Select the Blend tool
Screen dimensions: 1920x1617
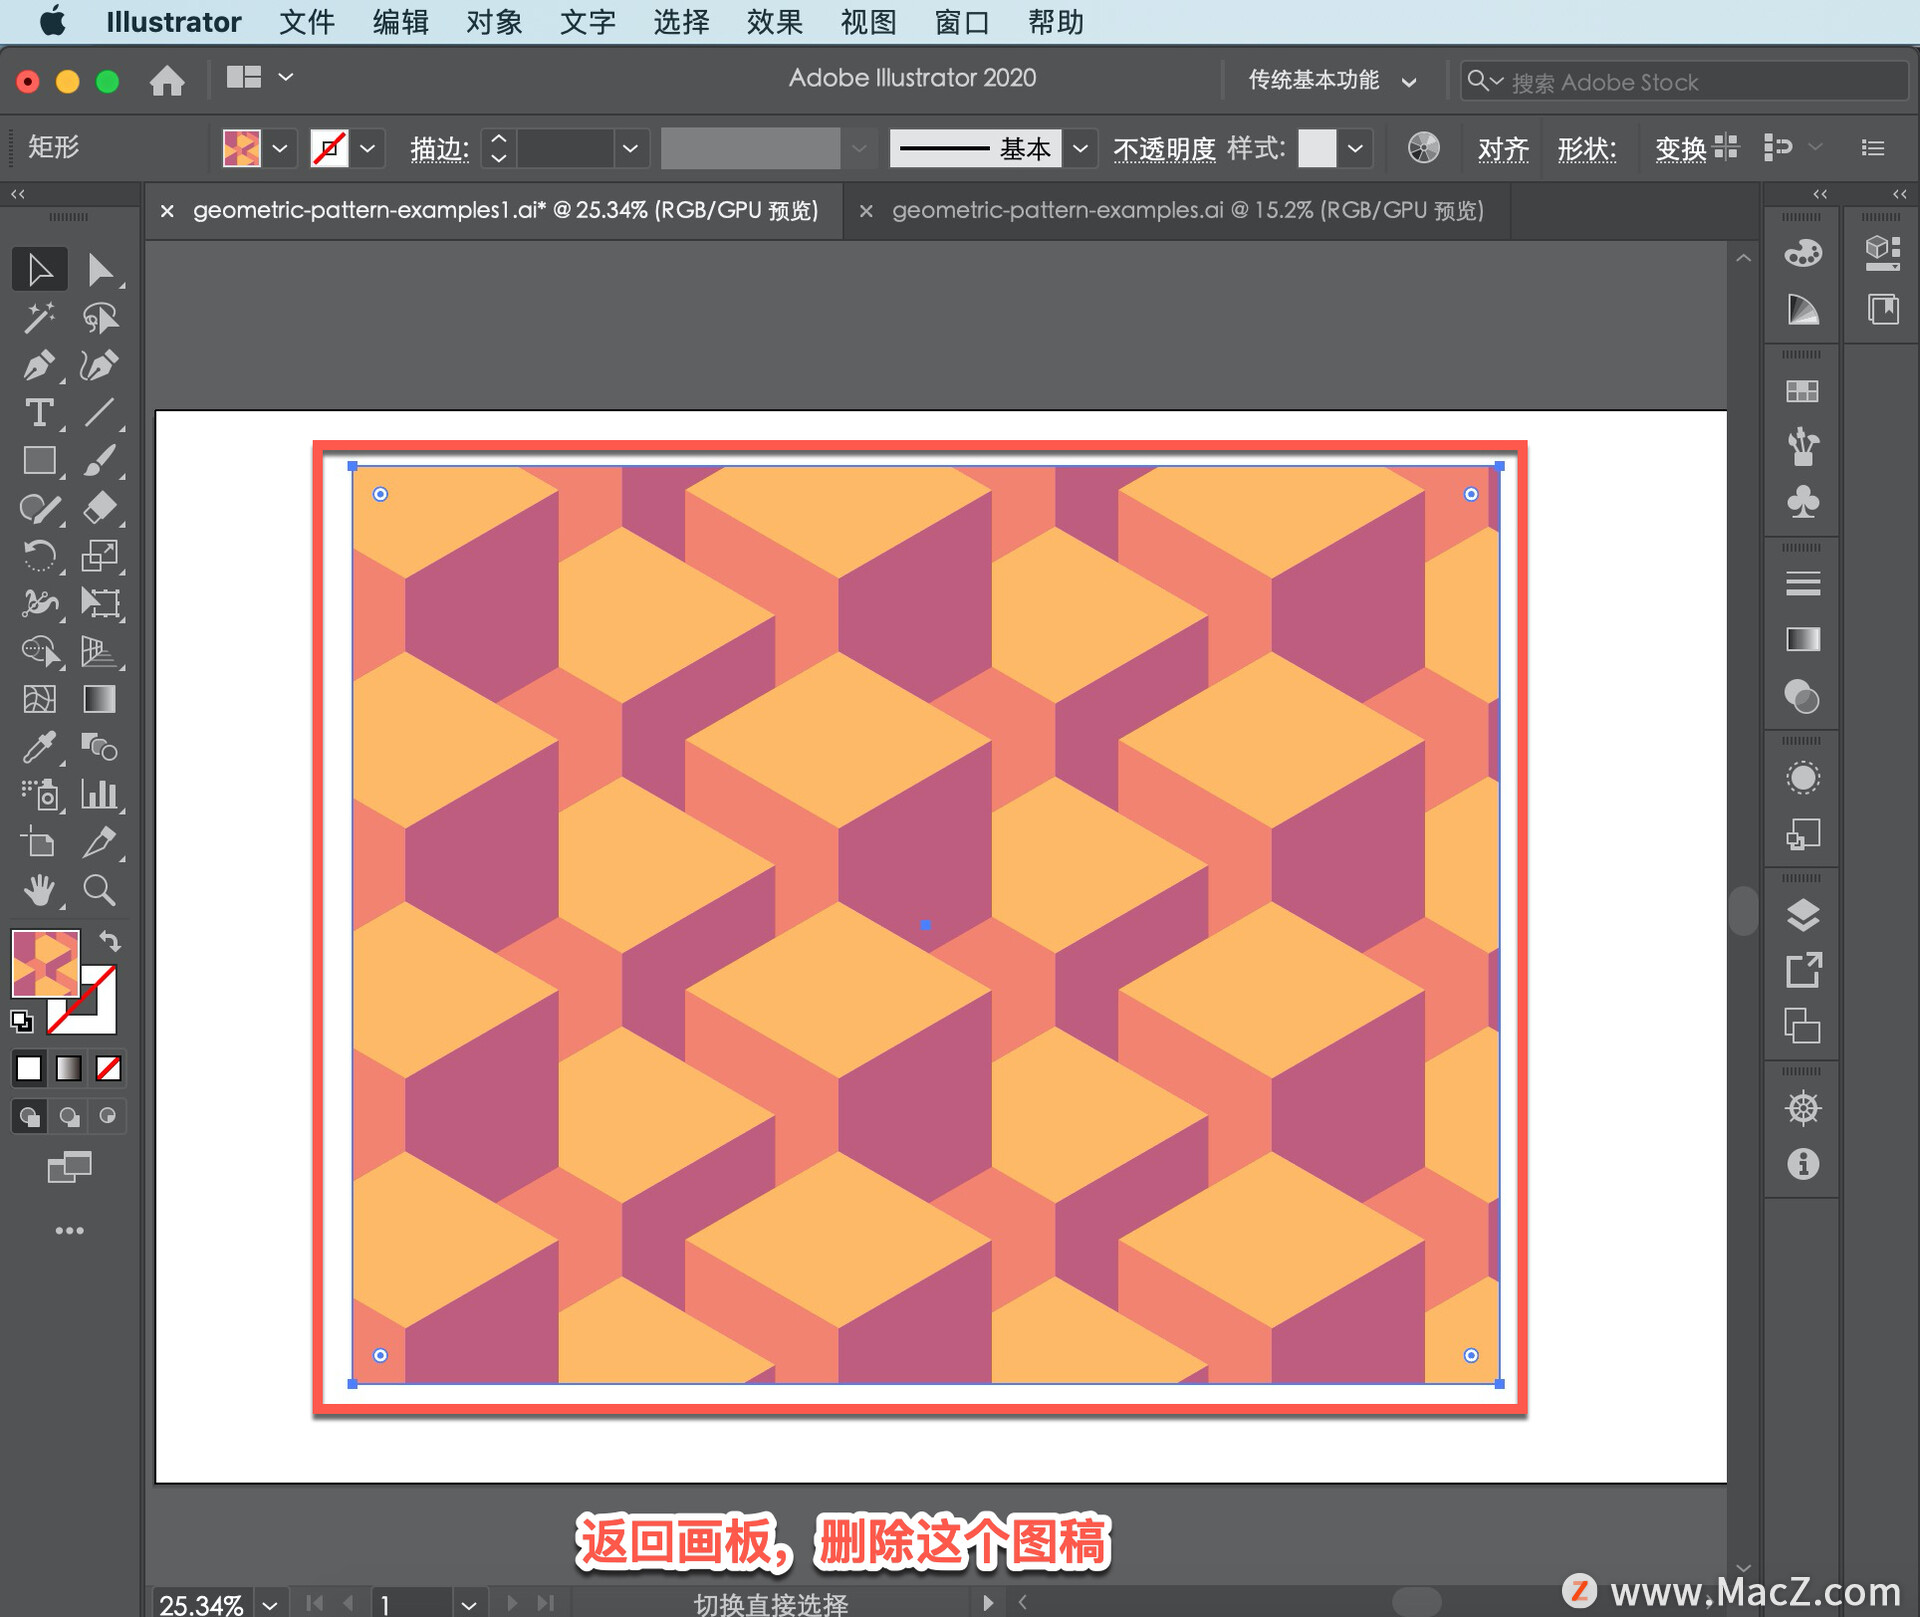click(99, 747)
